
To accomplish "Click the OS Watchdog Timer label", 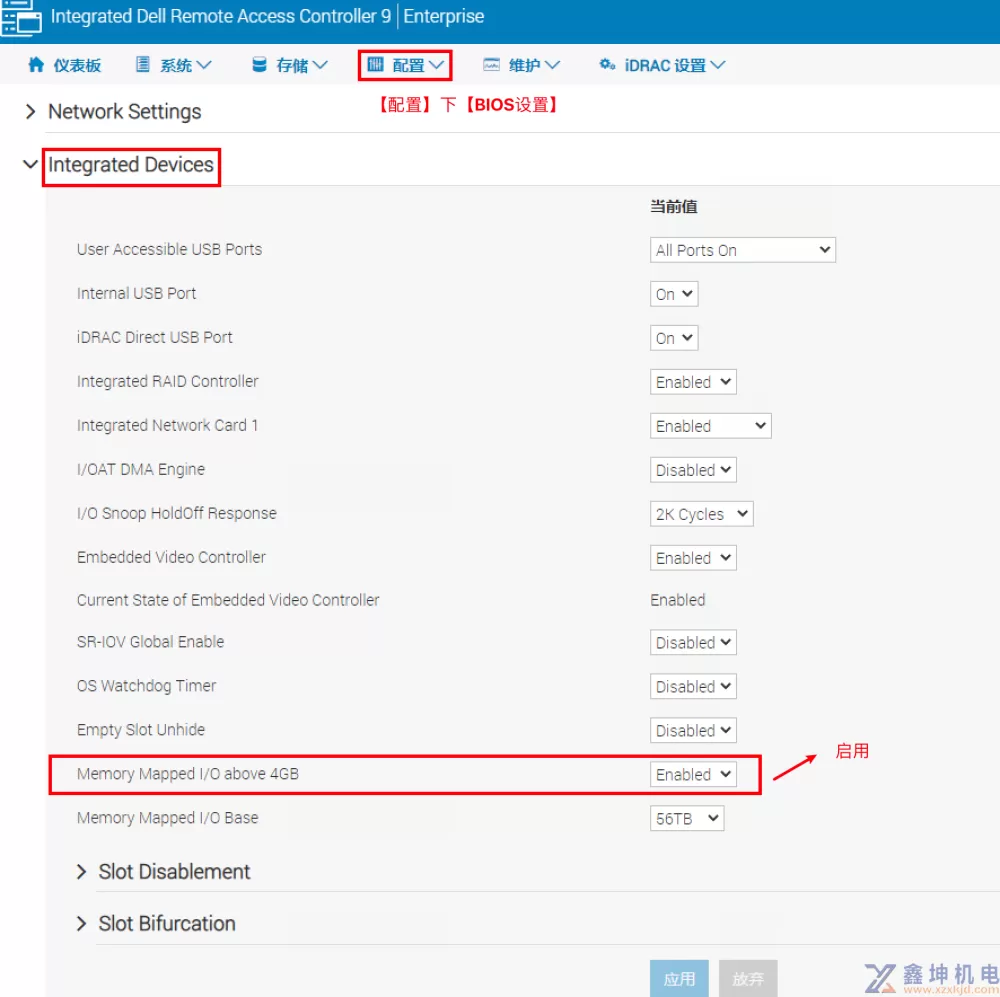I will coord(146,686).
